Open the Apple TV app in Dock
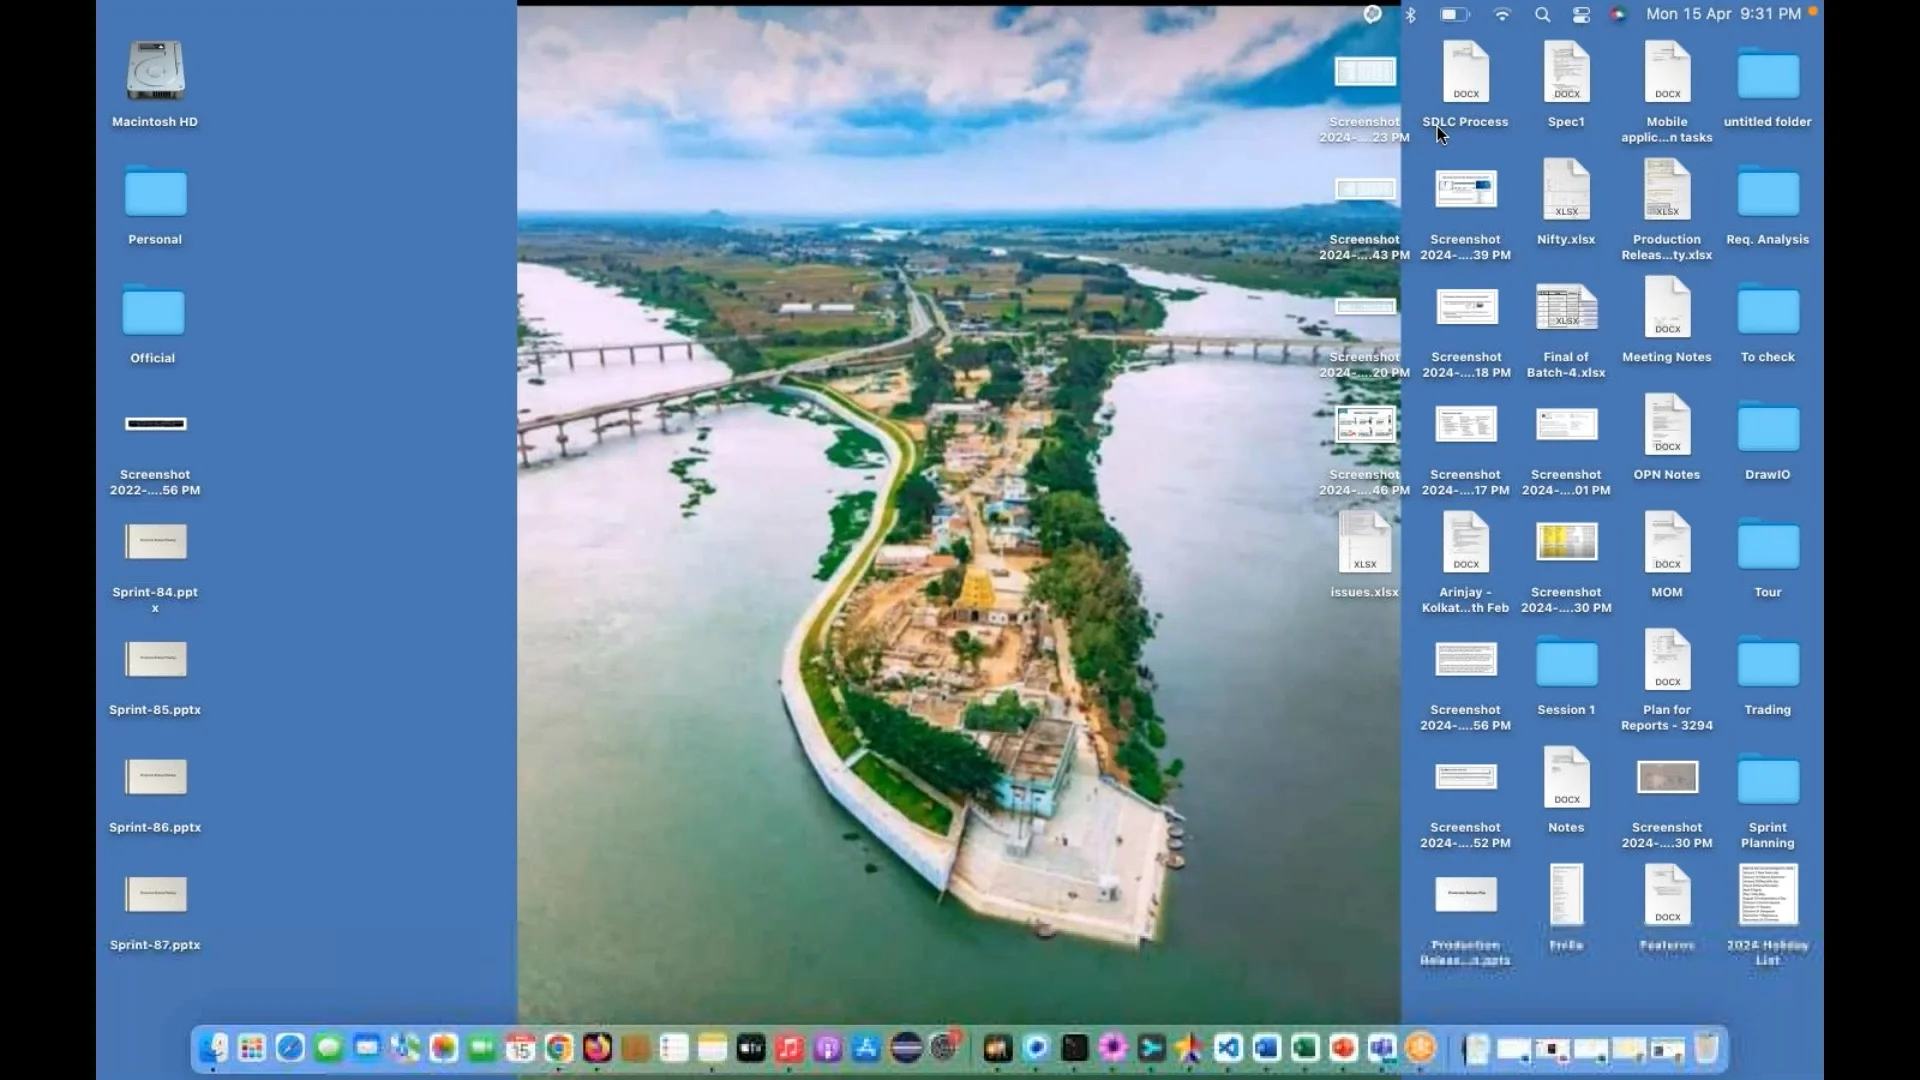This screenshot has width=1920, height=1080. tap(751, 1048)
